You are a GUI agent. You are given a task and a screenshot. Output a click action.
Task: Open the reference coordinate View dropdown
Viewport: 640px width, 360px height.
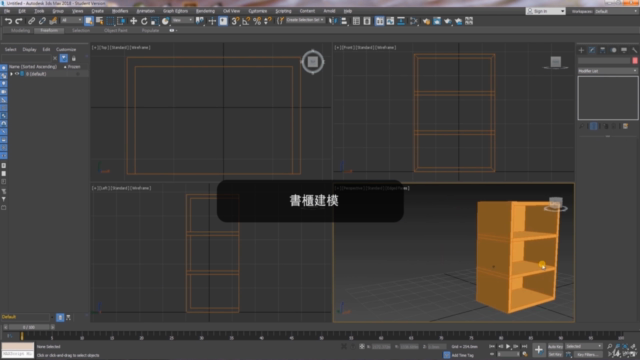tap(182, 20)
